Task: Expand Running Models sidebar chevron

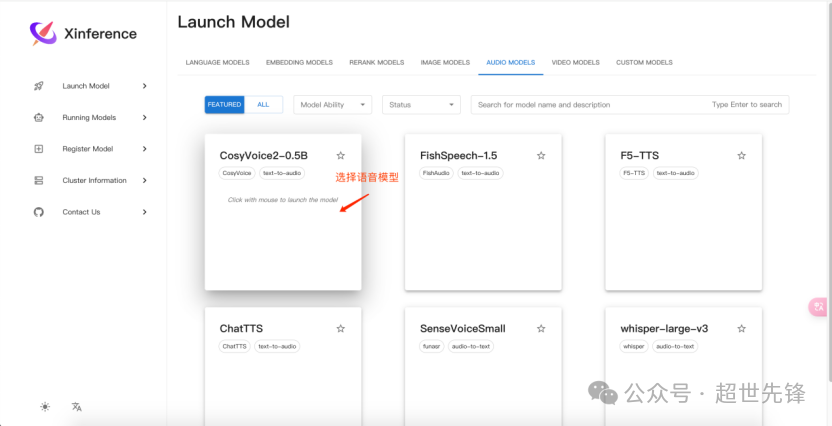Action: click(144, 117)
